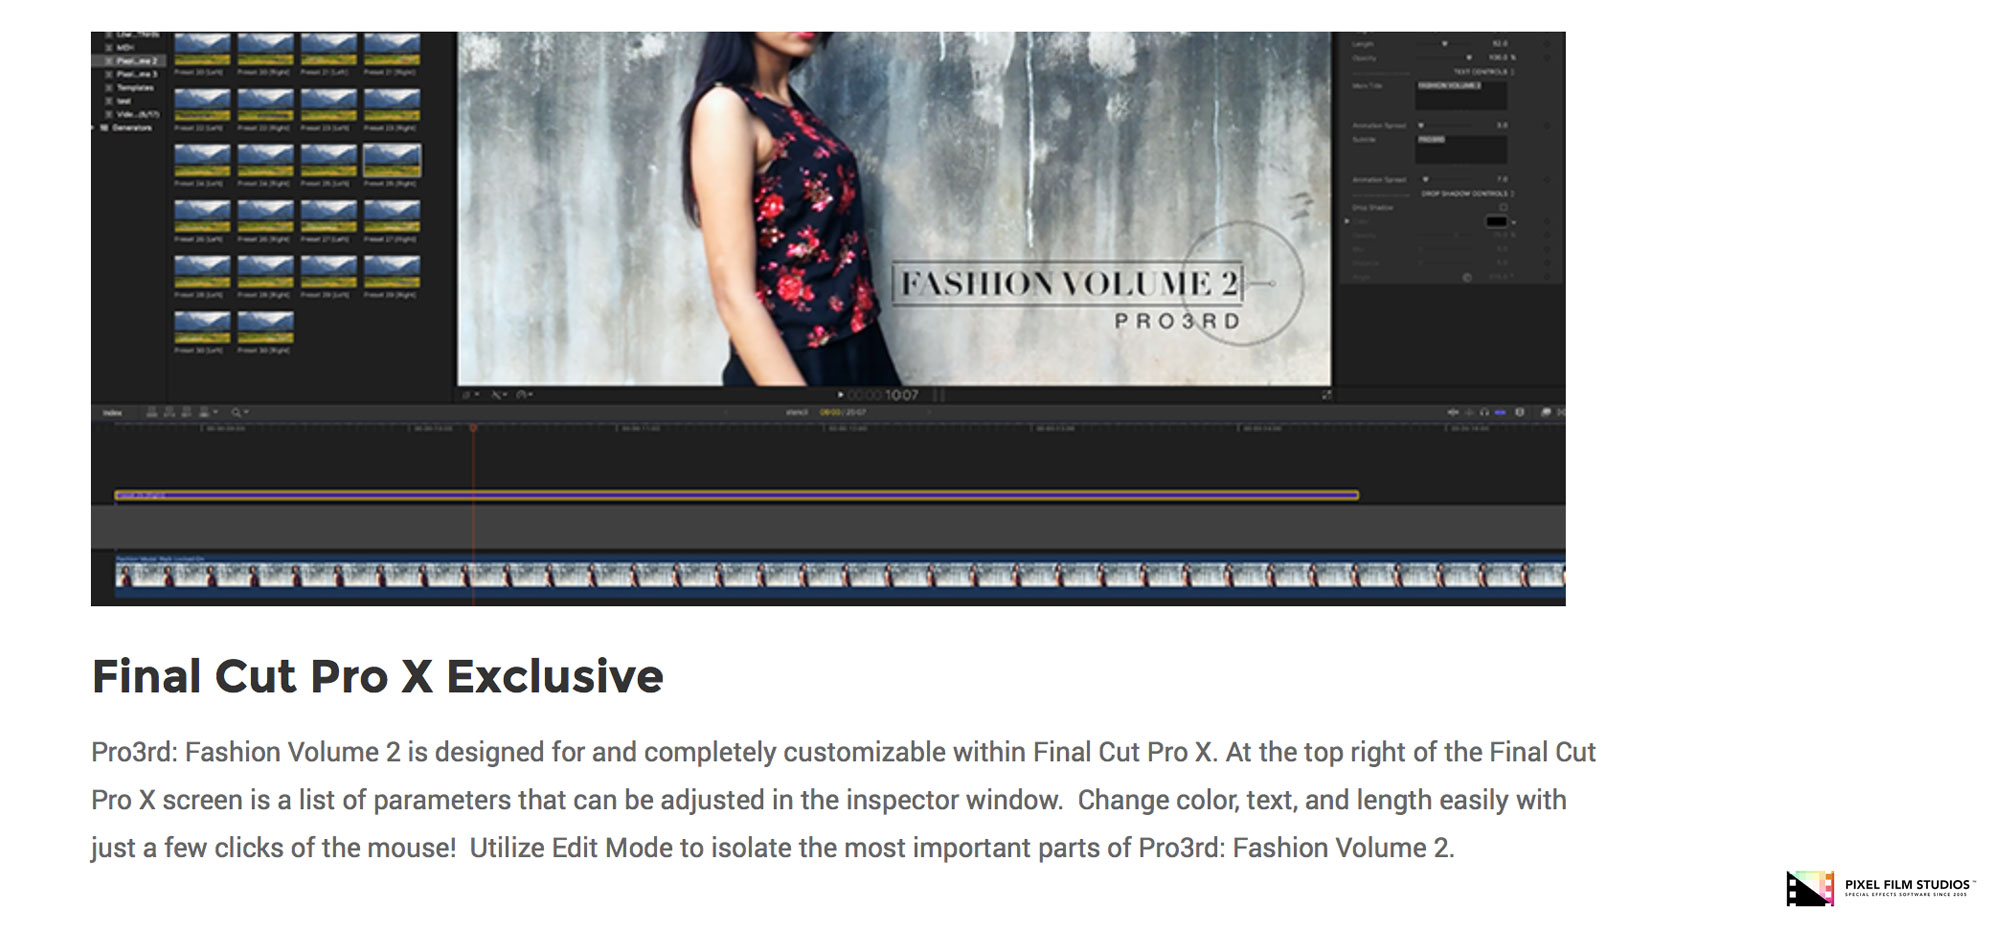This screenshot has width=2012, height=950.
Task: Enable the Drop Shadow checkbox
Action: [1503, 208]
